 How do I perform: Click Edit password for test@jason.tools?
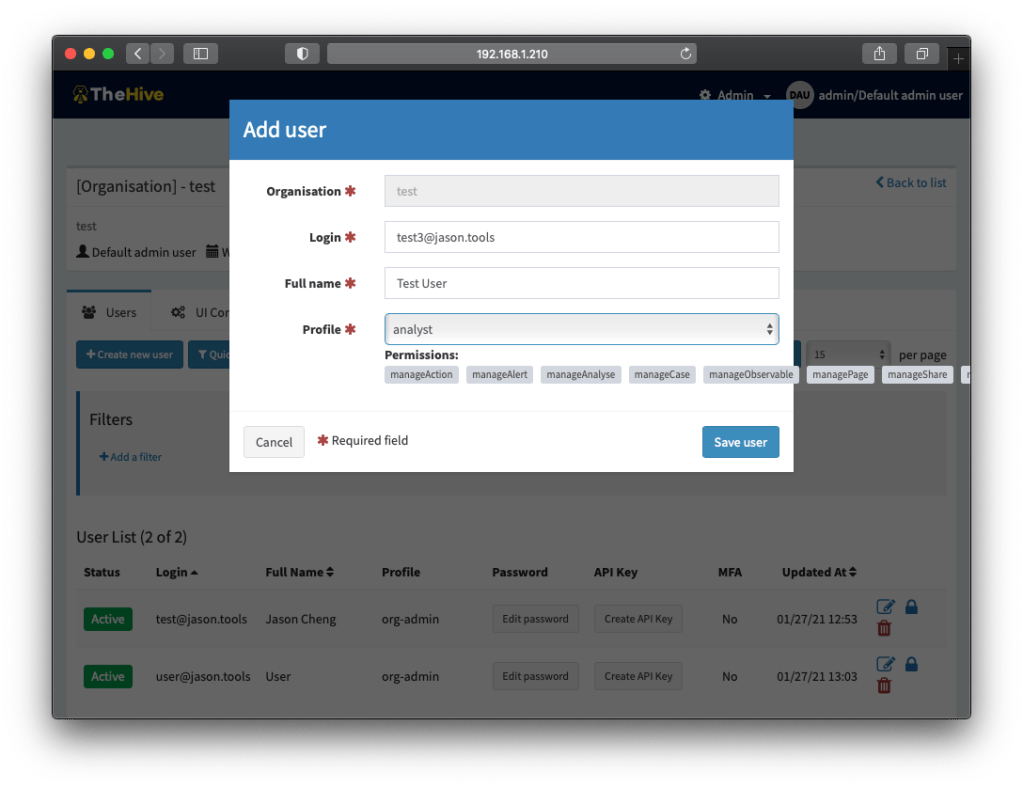(535, 619)
